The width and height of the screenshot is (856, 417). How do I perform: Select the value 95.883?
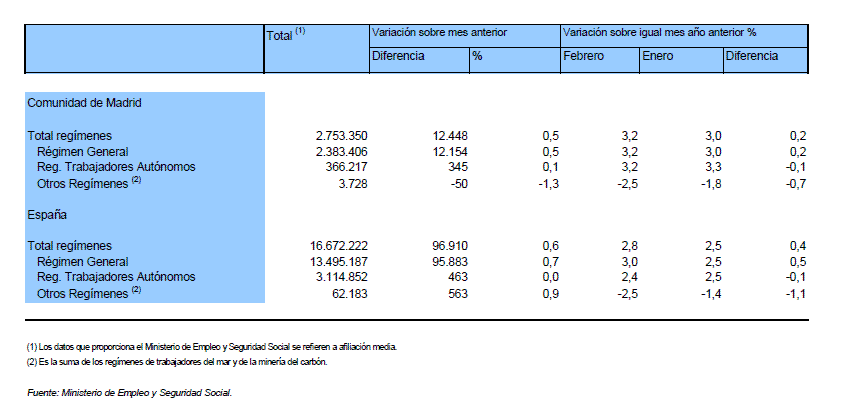[x=450, y=261]
